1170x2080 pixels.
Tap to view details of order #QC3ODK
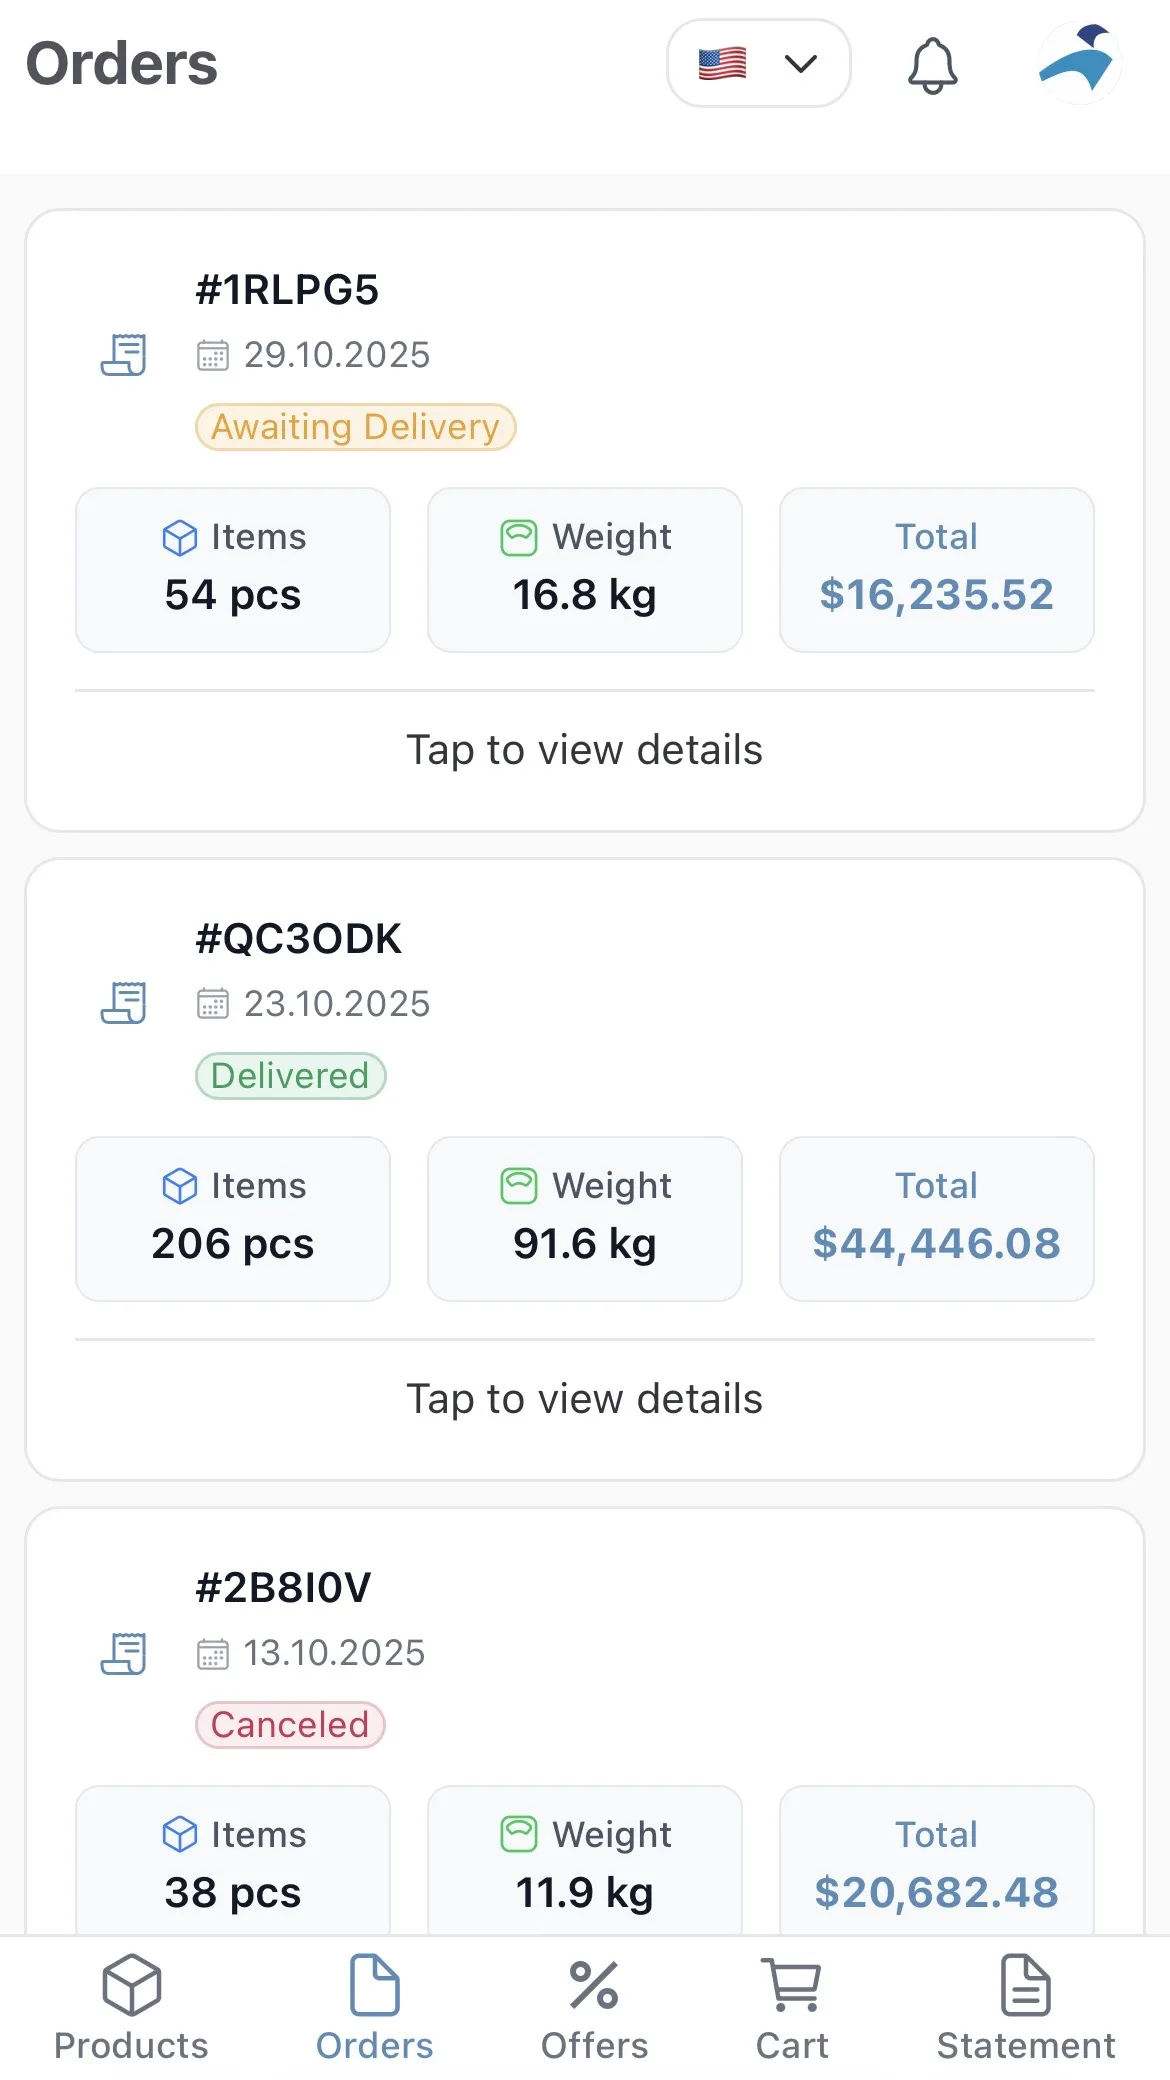[584, 1398]
